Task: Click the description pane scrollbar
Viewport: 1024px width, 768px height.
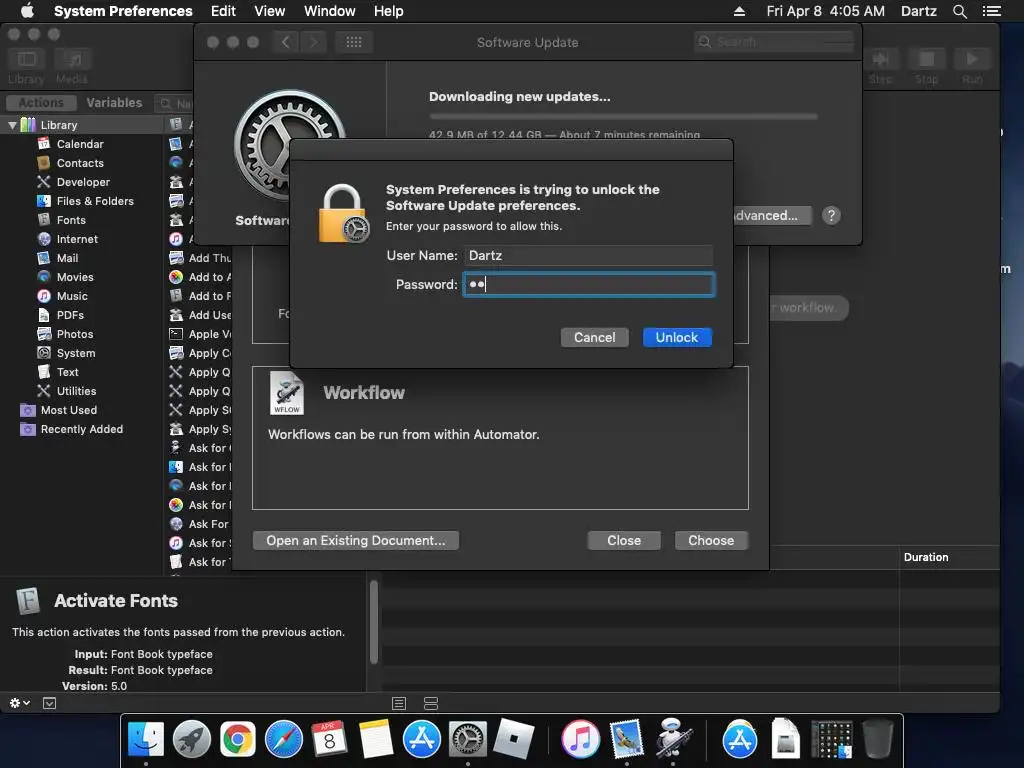Action: point(374,622)
